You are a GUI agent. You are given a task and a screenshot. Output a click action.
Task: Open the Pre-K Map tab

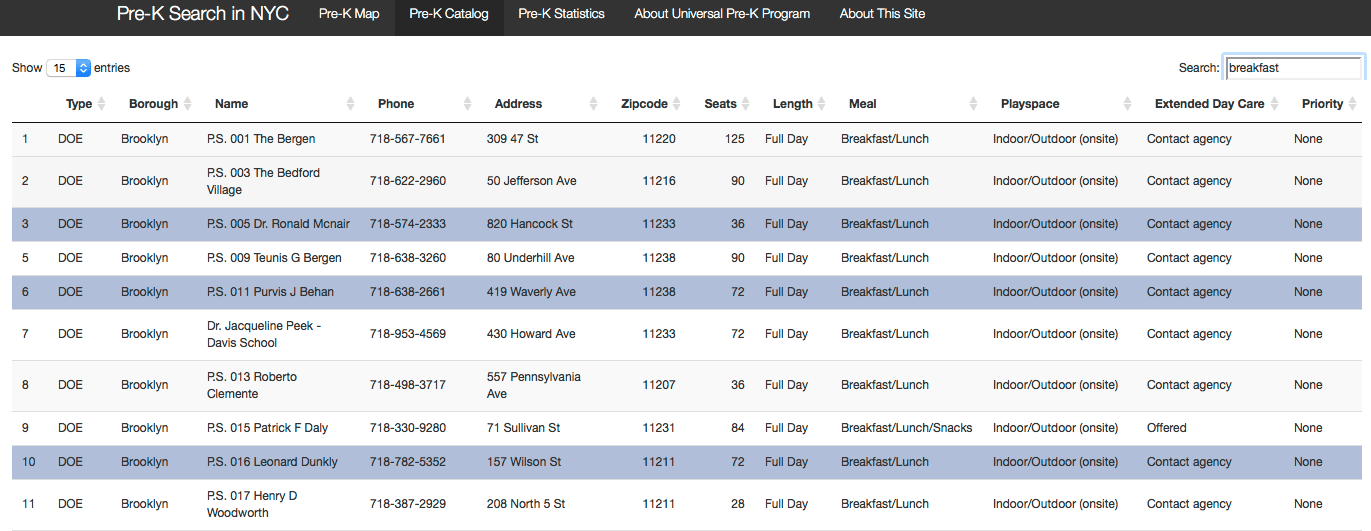349,14
